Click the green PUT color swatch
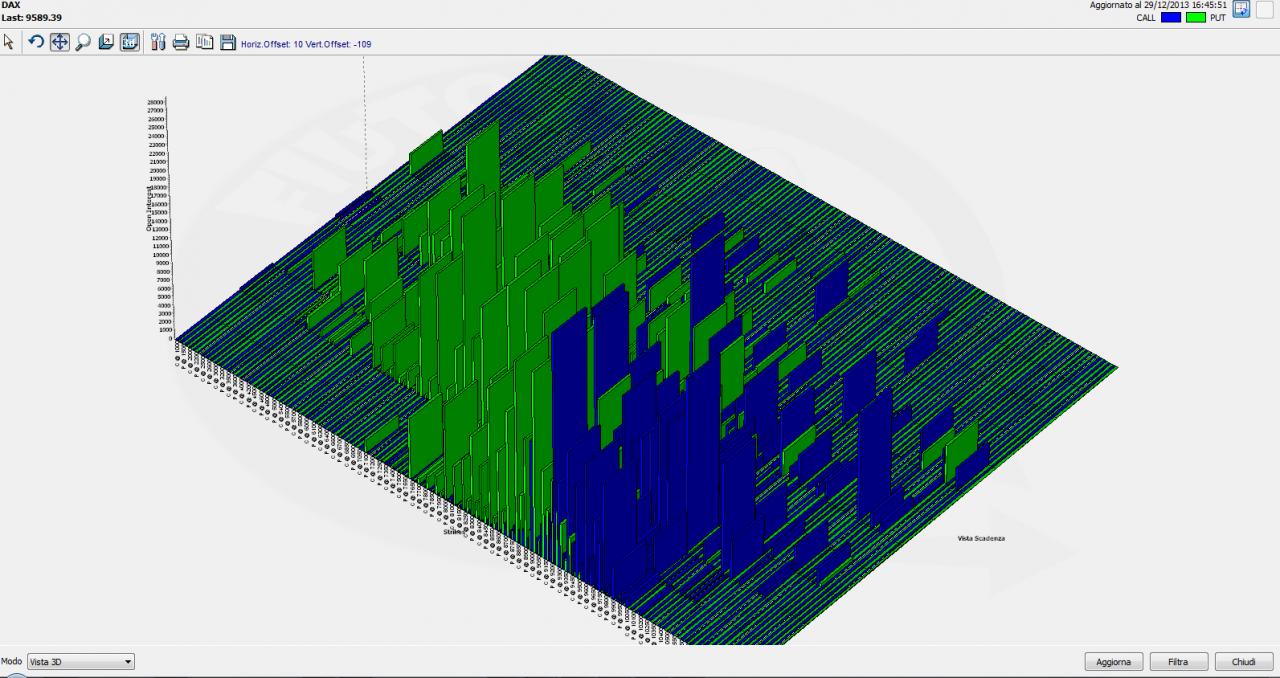 [1196, 17]
